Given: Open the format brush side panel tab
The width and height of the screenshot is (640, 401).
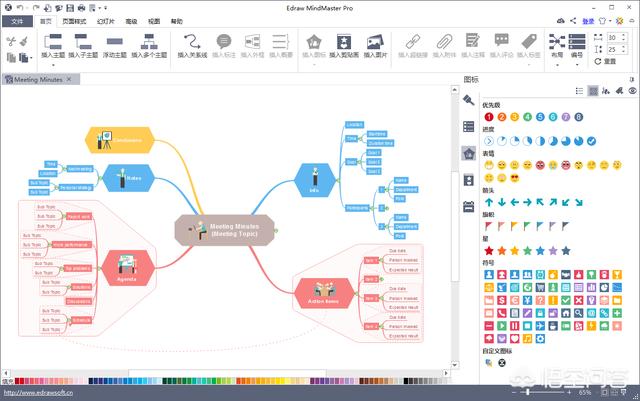Looking at the screenshot, I should [x=469, y=100].
